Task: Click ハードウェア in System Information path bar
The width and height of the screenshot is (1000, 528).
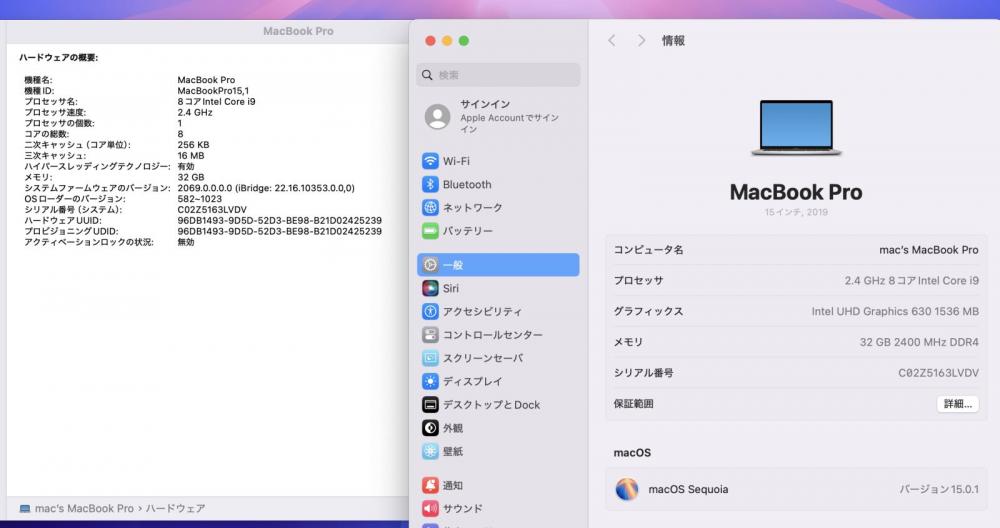Action: [x=175, y=508]
